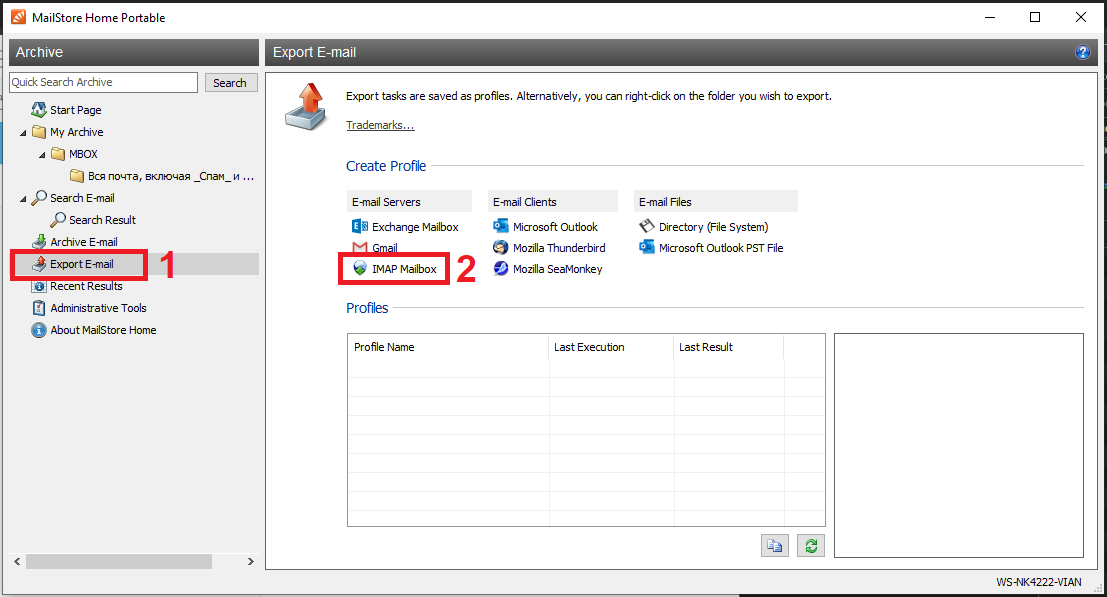The width and height of the screenshot is (1107, 597).
Task: Click the sidebar scrollbar left arrow
Action: click(17, 562)
